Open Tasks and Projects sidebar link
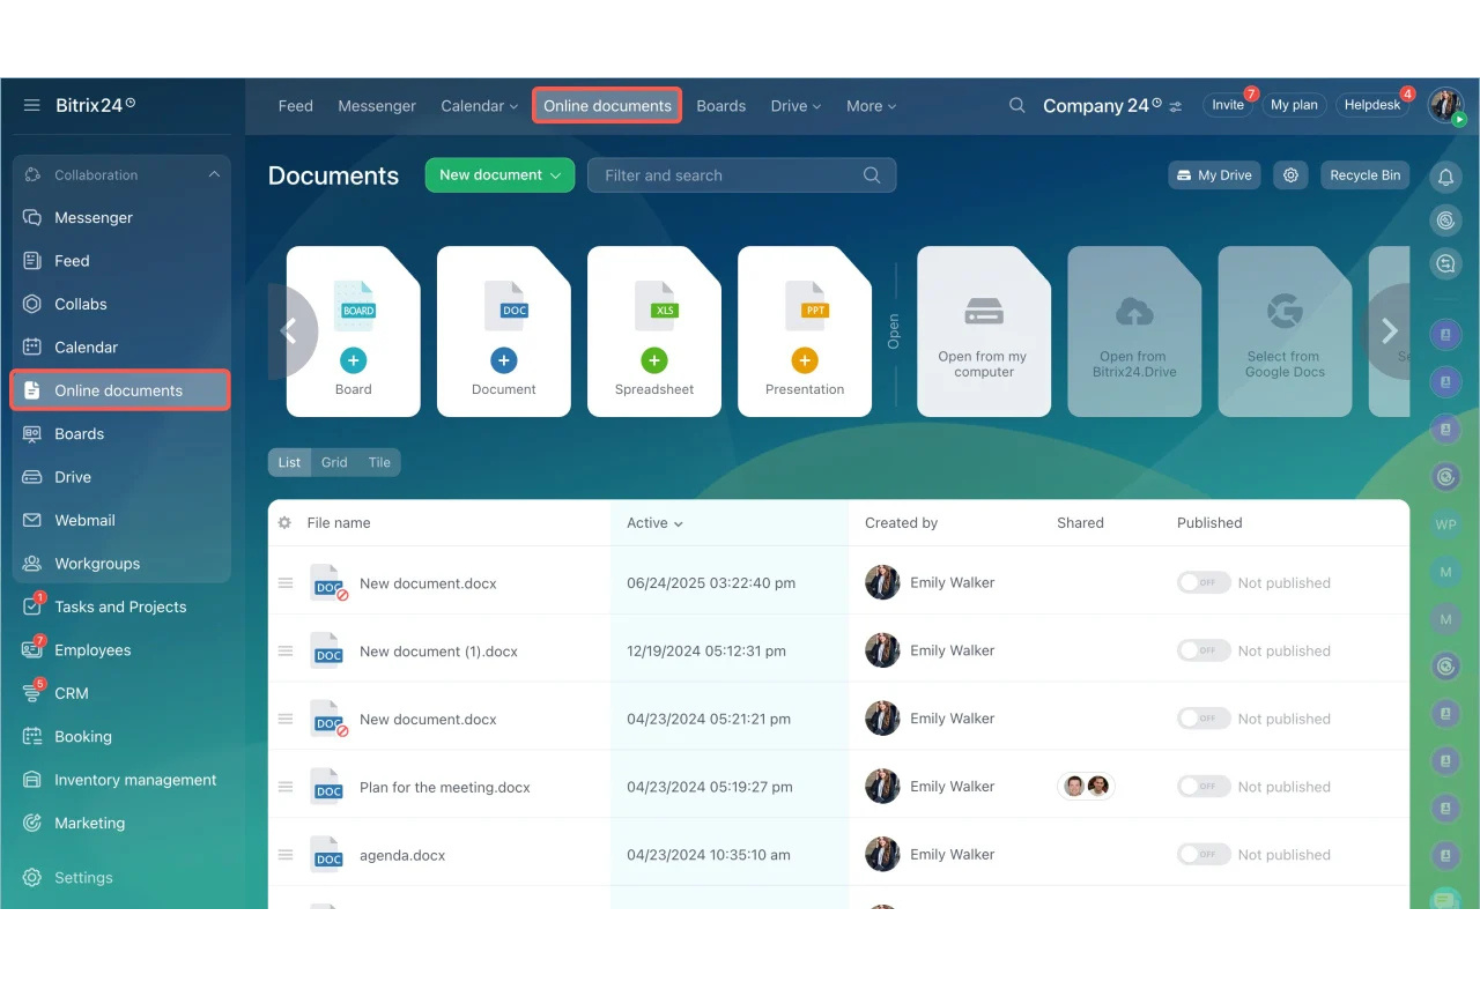 pos(120,607)
